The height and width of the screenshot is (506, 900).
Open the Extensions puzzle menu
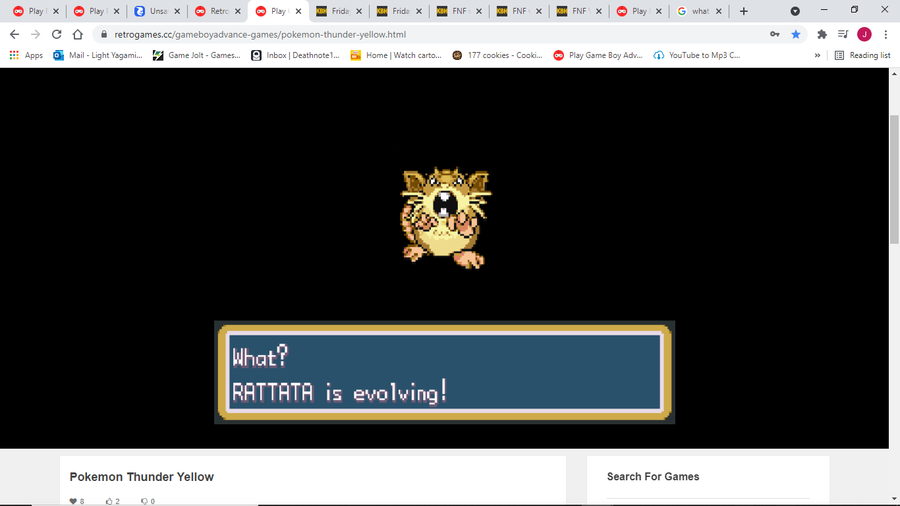[x=822, y=34]
